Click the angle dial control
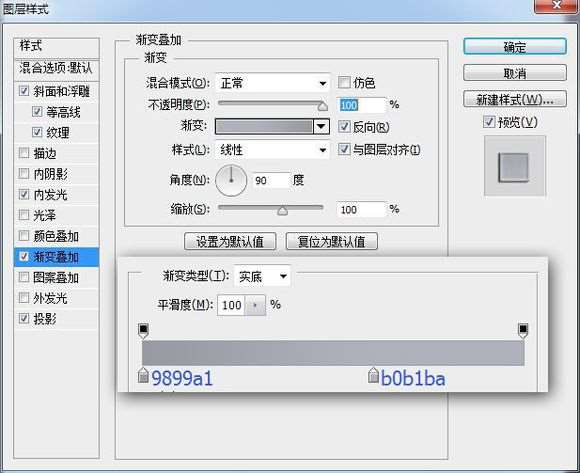580x473 pixels. tap(231, 180)
